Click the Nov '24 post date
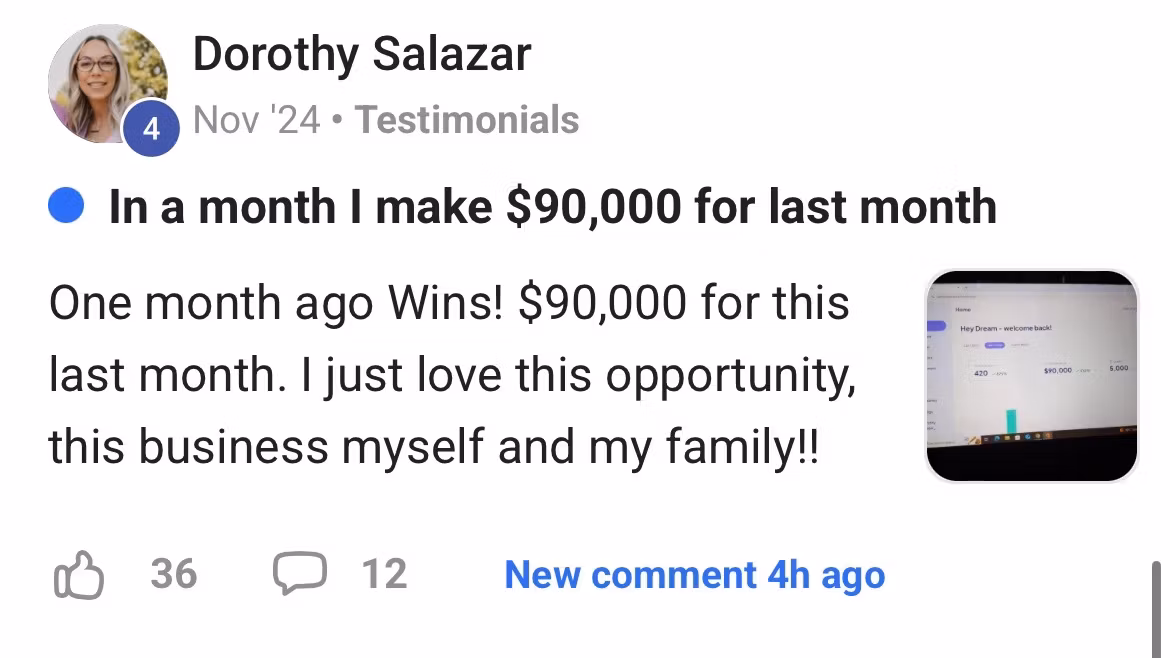This screenshot has height=658, width=1170. coord(256,120)
